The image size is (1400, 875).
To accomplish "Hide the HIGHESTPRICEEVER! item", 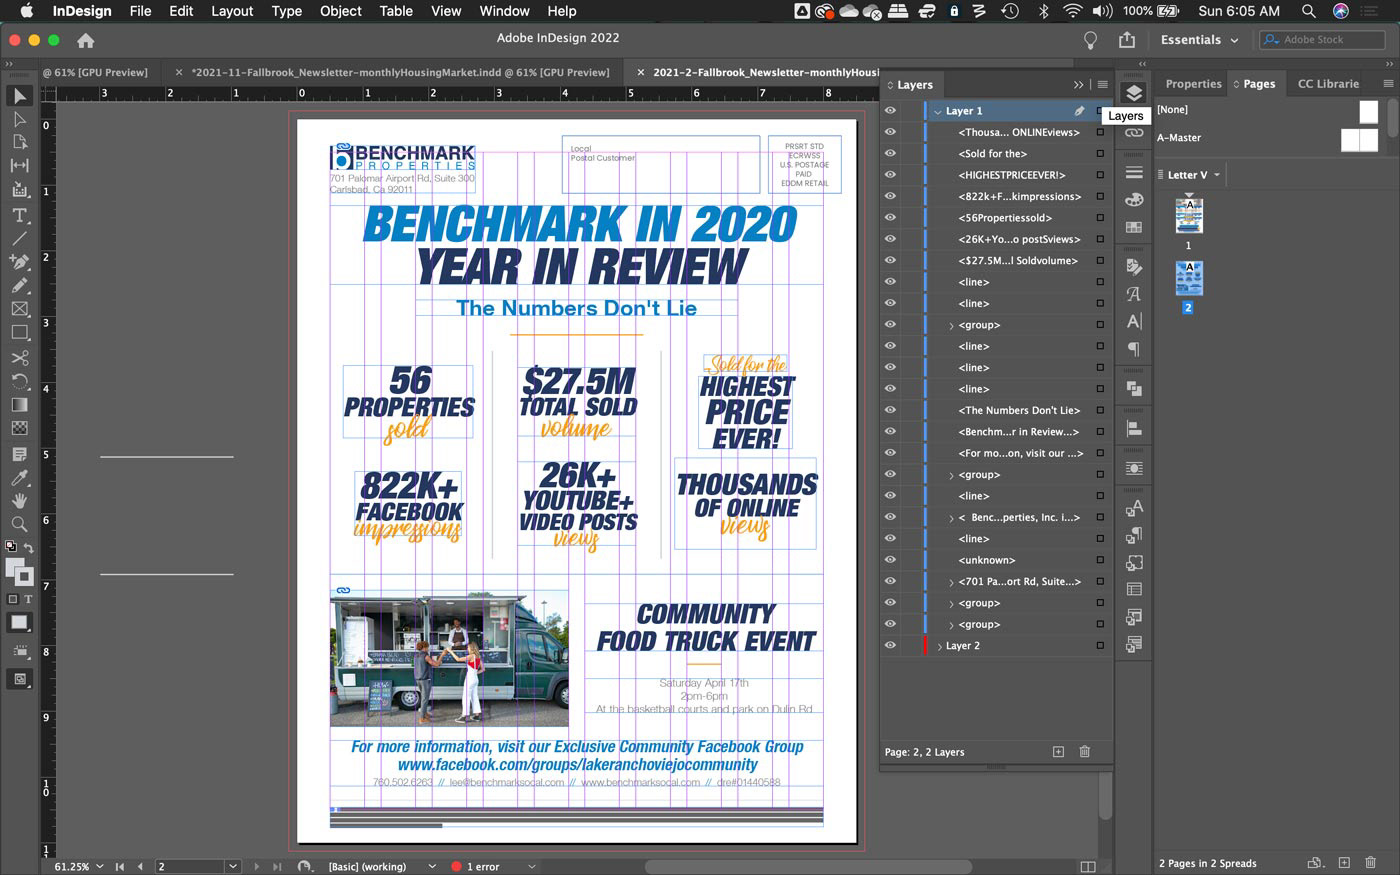I will [890, 175].
